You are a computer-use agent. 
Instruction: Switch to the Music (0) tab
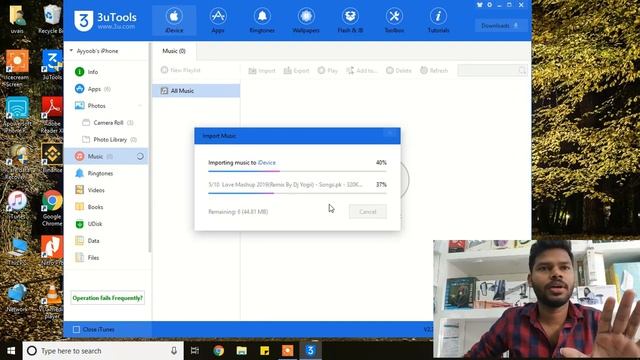pos(174,51)
